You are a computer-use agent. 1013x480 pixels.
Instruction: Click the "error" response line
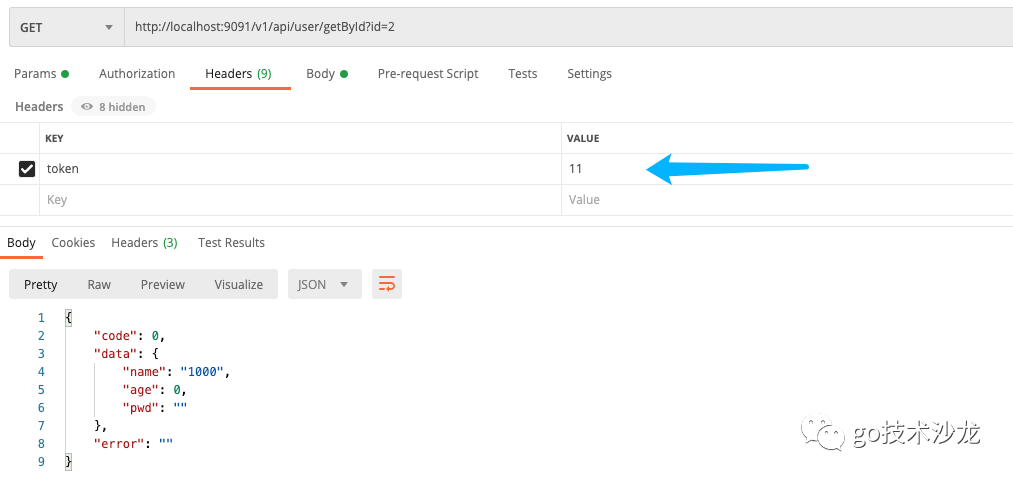click(x=134, y=444)
